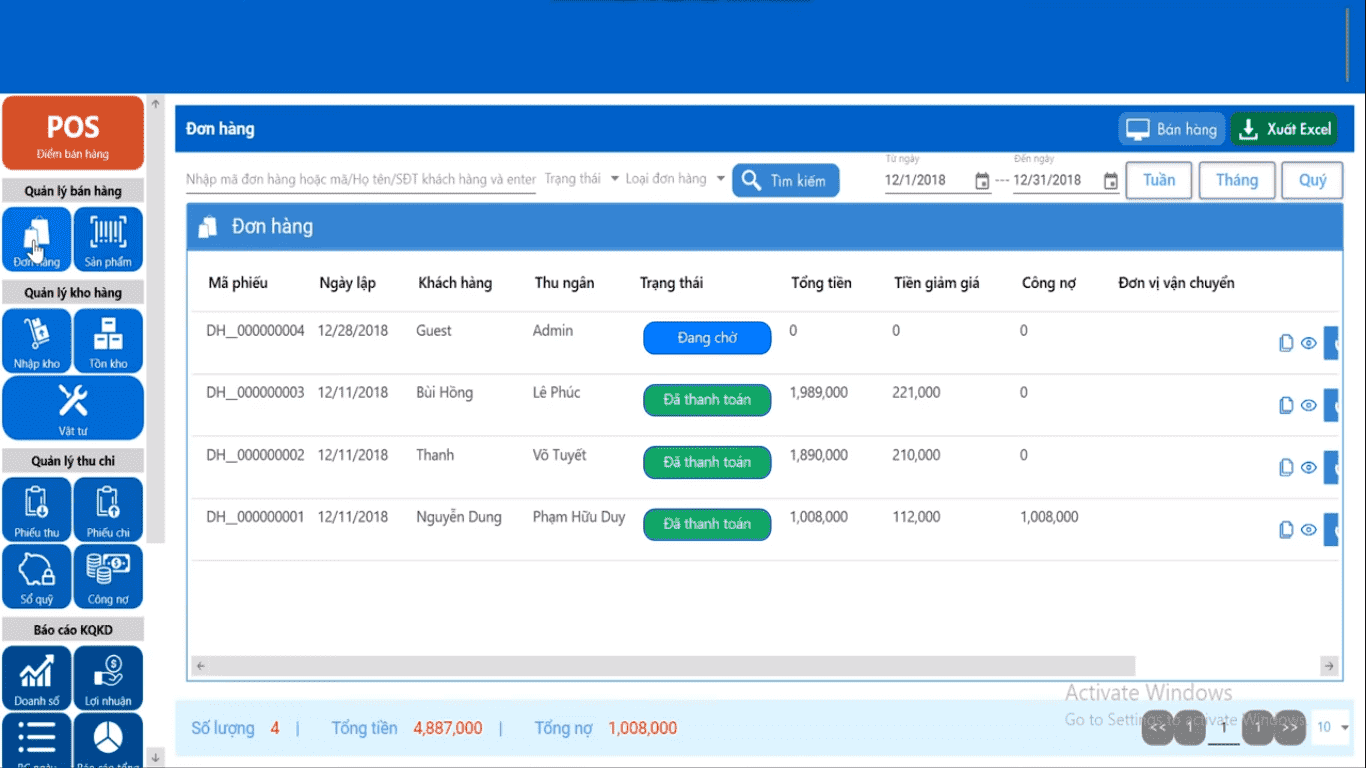Open the Công nợ icon

(108, 577)
